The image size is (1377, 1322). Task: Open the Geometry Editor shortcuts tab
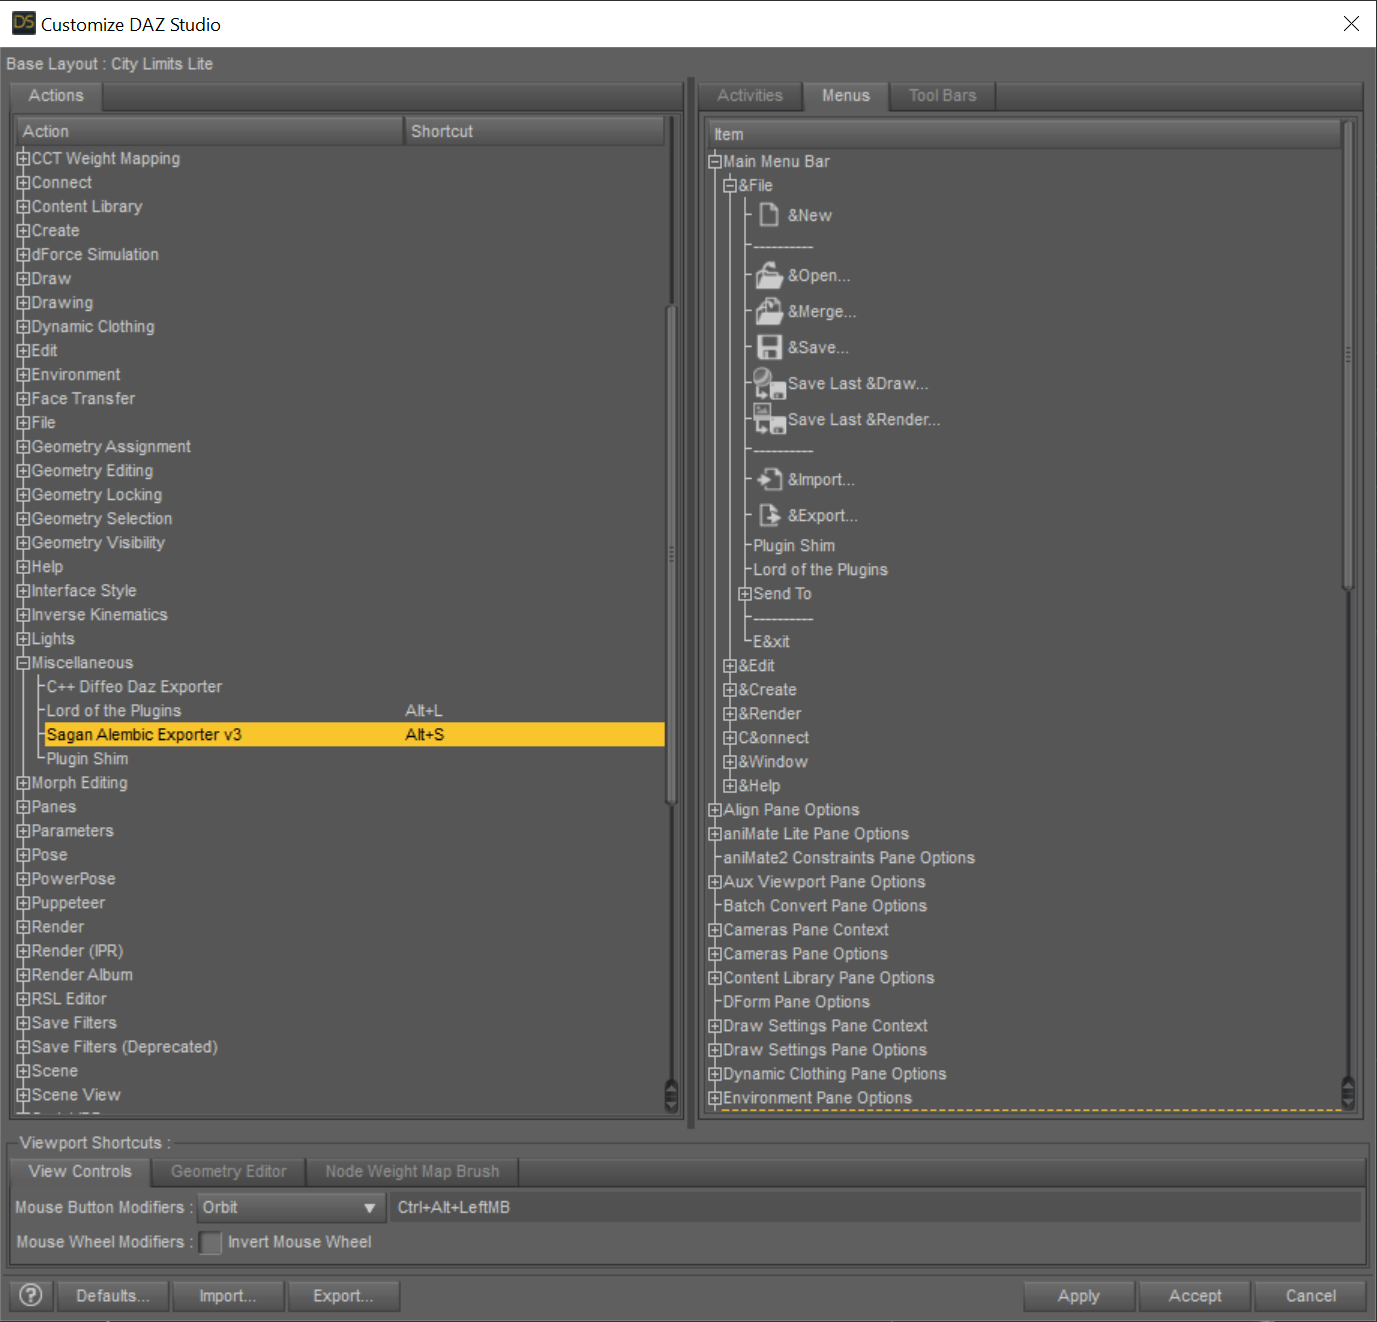pyautogui.click(x=228, y=1172)
